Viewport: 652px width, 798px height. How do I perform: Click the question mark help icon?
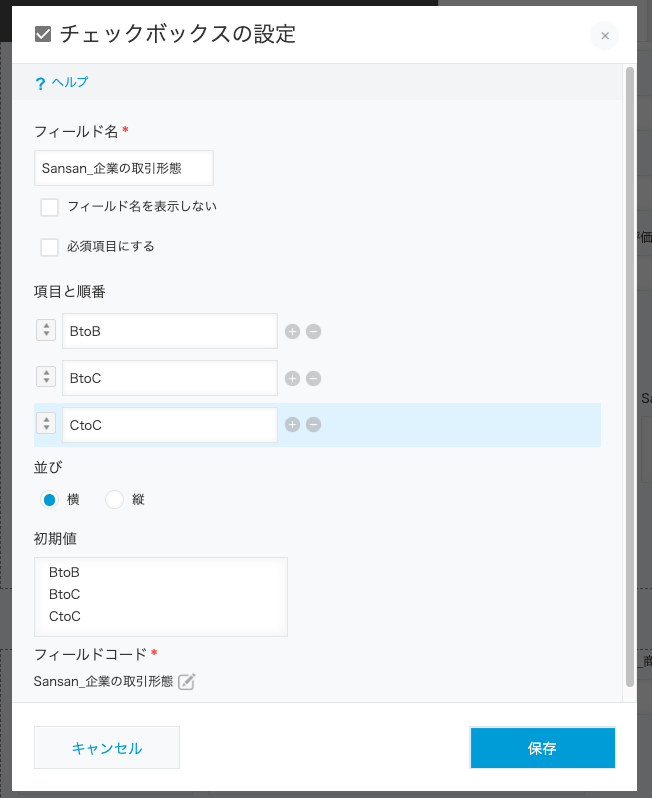click(40, 83)
